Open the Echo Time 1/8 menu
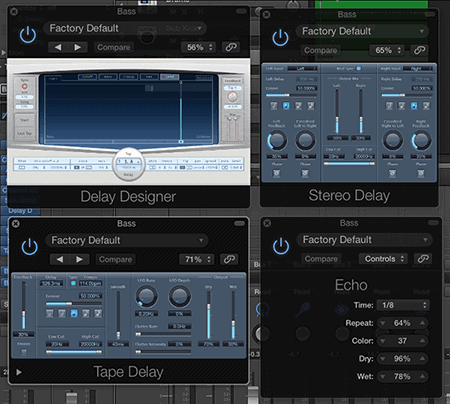This screenshot has height=404, width=450. (403, 305)
